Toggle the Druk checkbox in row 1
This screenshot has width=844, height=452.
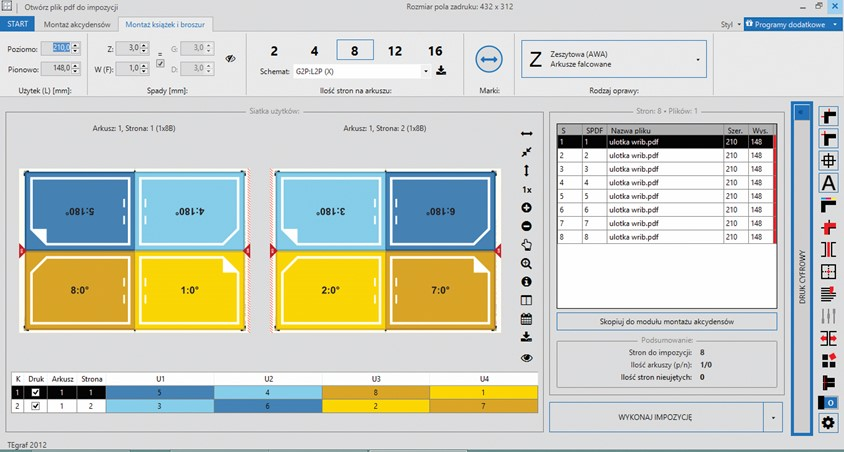(x=37, y=393)
